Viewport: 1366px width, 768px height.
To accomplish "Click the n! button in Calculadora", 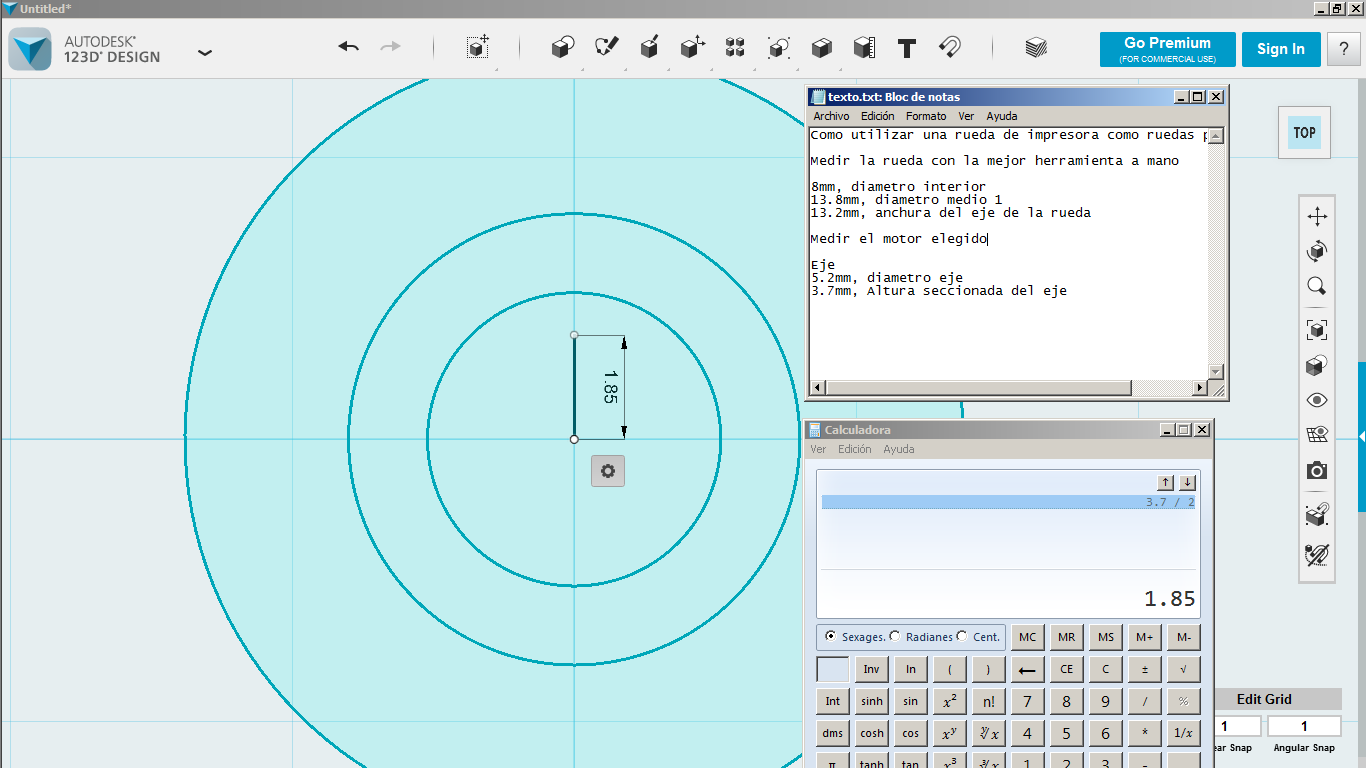I will [x=988, y=701].
